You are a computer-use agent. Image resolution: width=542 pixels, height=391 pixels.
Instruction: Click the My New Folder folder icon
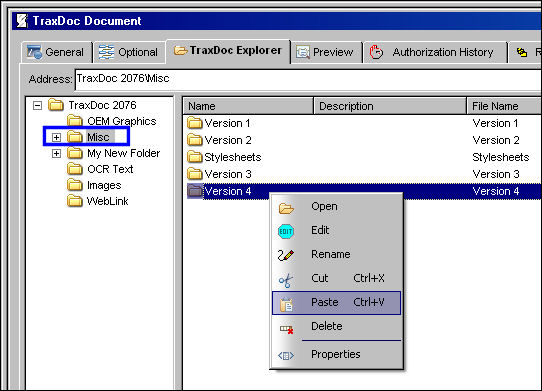click(75, 152)
